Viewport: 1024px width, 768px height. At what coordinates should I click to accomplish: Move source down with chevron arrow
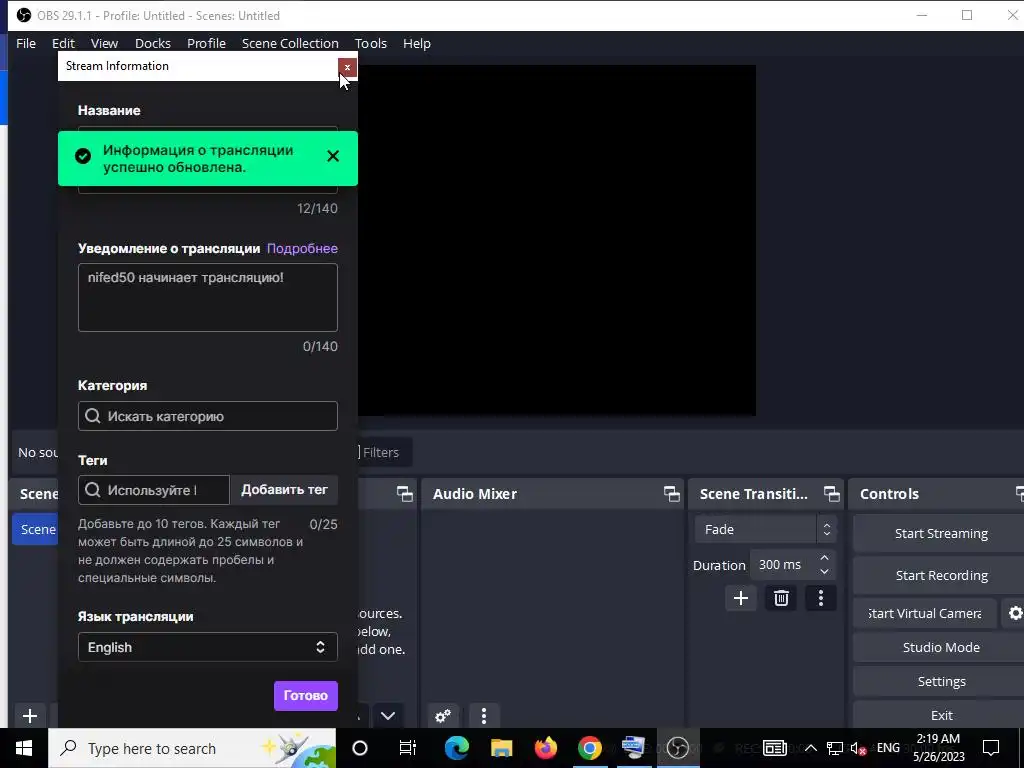[388, 716]
